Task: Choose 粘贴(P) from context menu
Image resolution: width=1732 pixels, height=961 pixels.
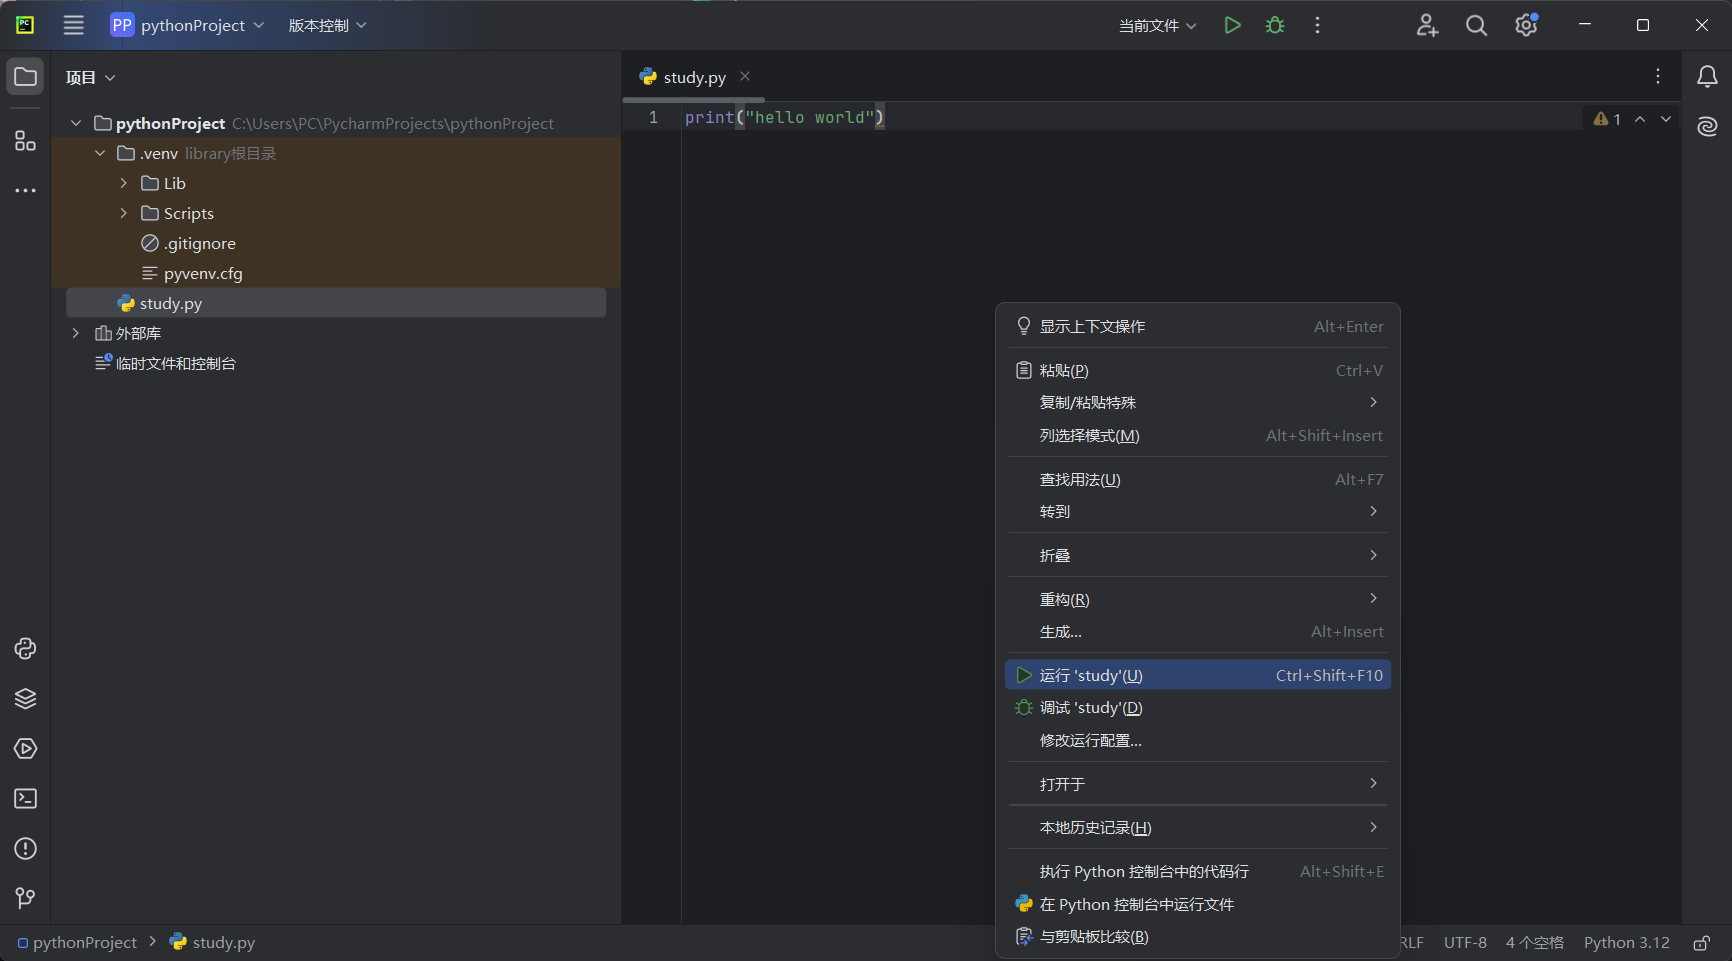Action: click(1198, 370)
